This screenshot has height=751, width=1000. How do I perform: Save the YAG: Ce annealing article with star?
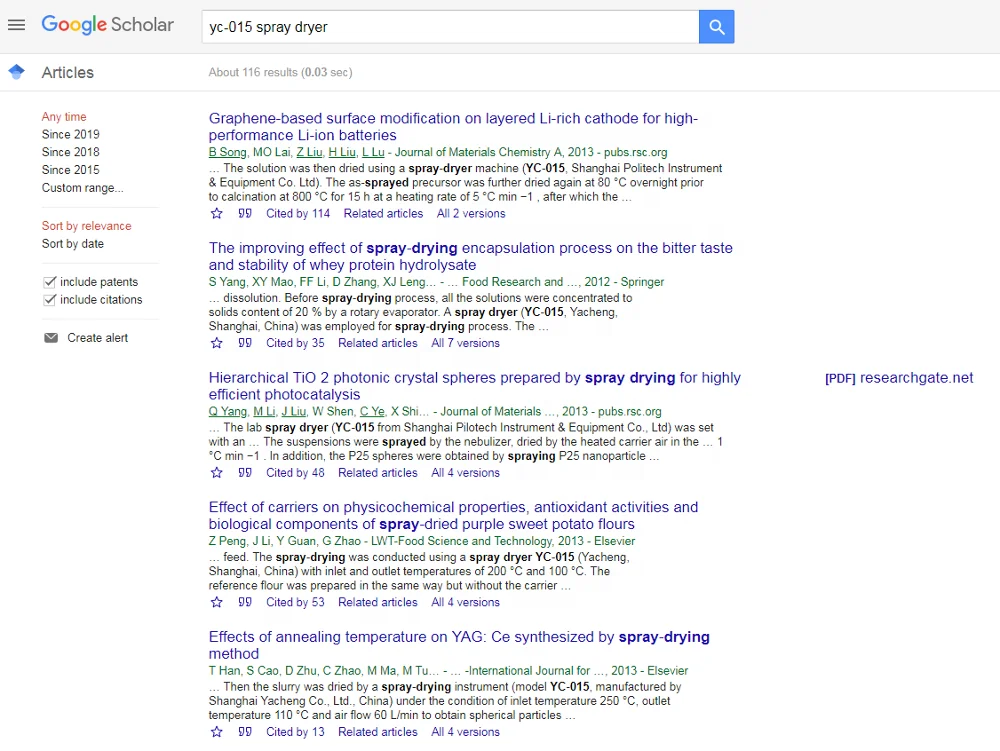[216, 732]
